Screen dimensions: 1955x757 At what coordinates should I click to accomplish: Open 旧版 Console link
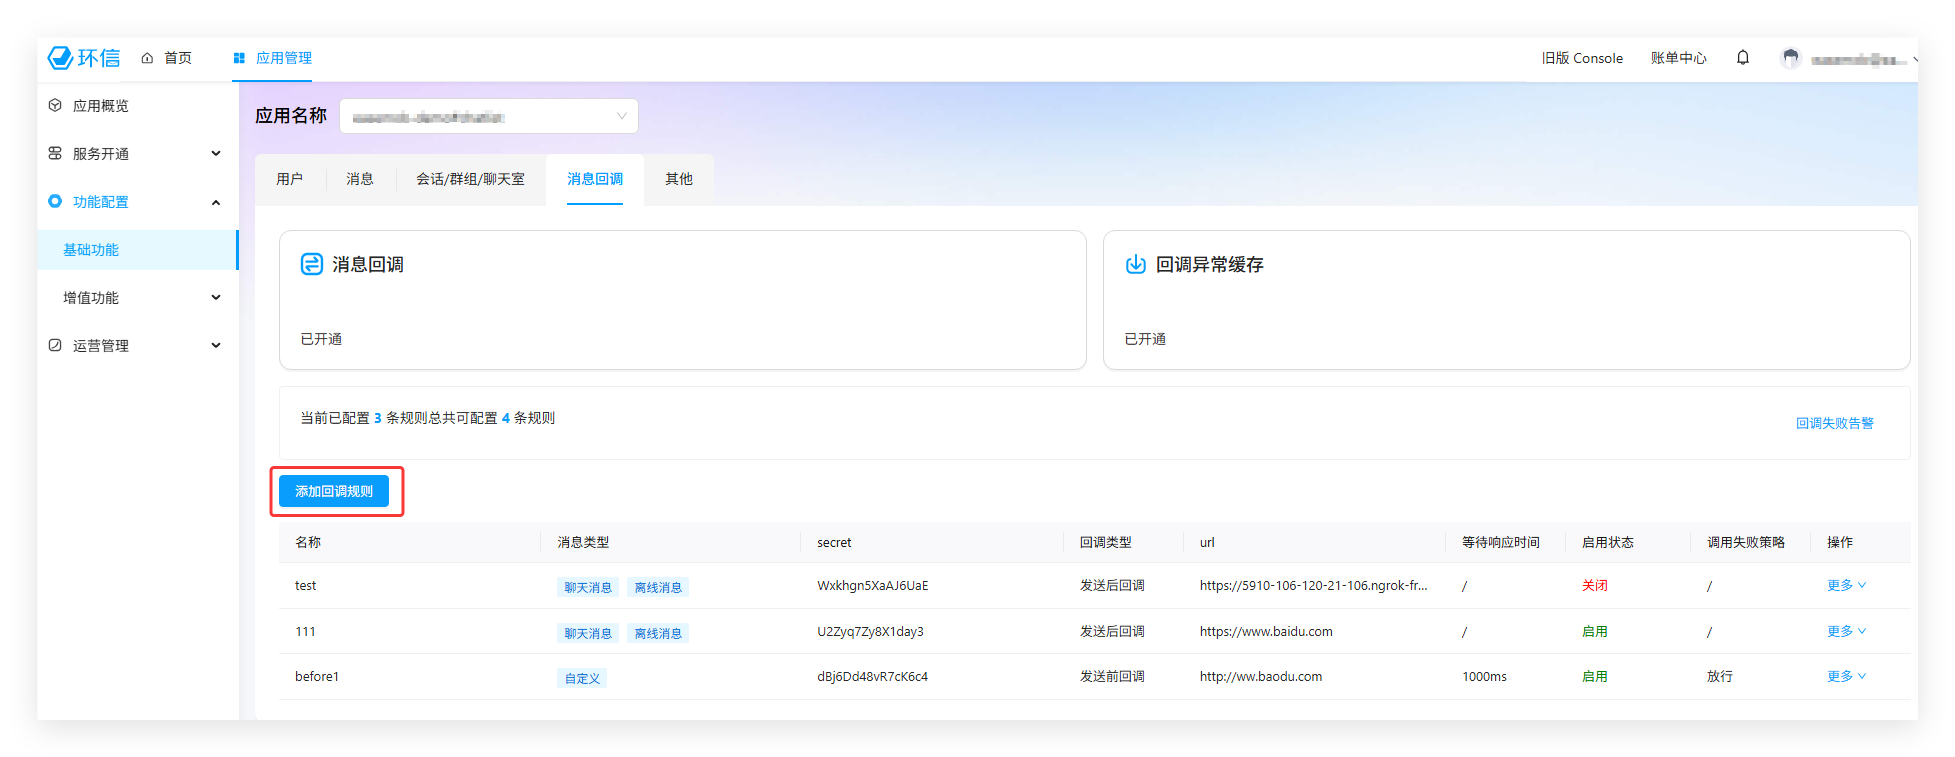pos(1582,58)
